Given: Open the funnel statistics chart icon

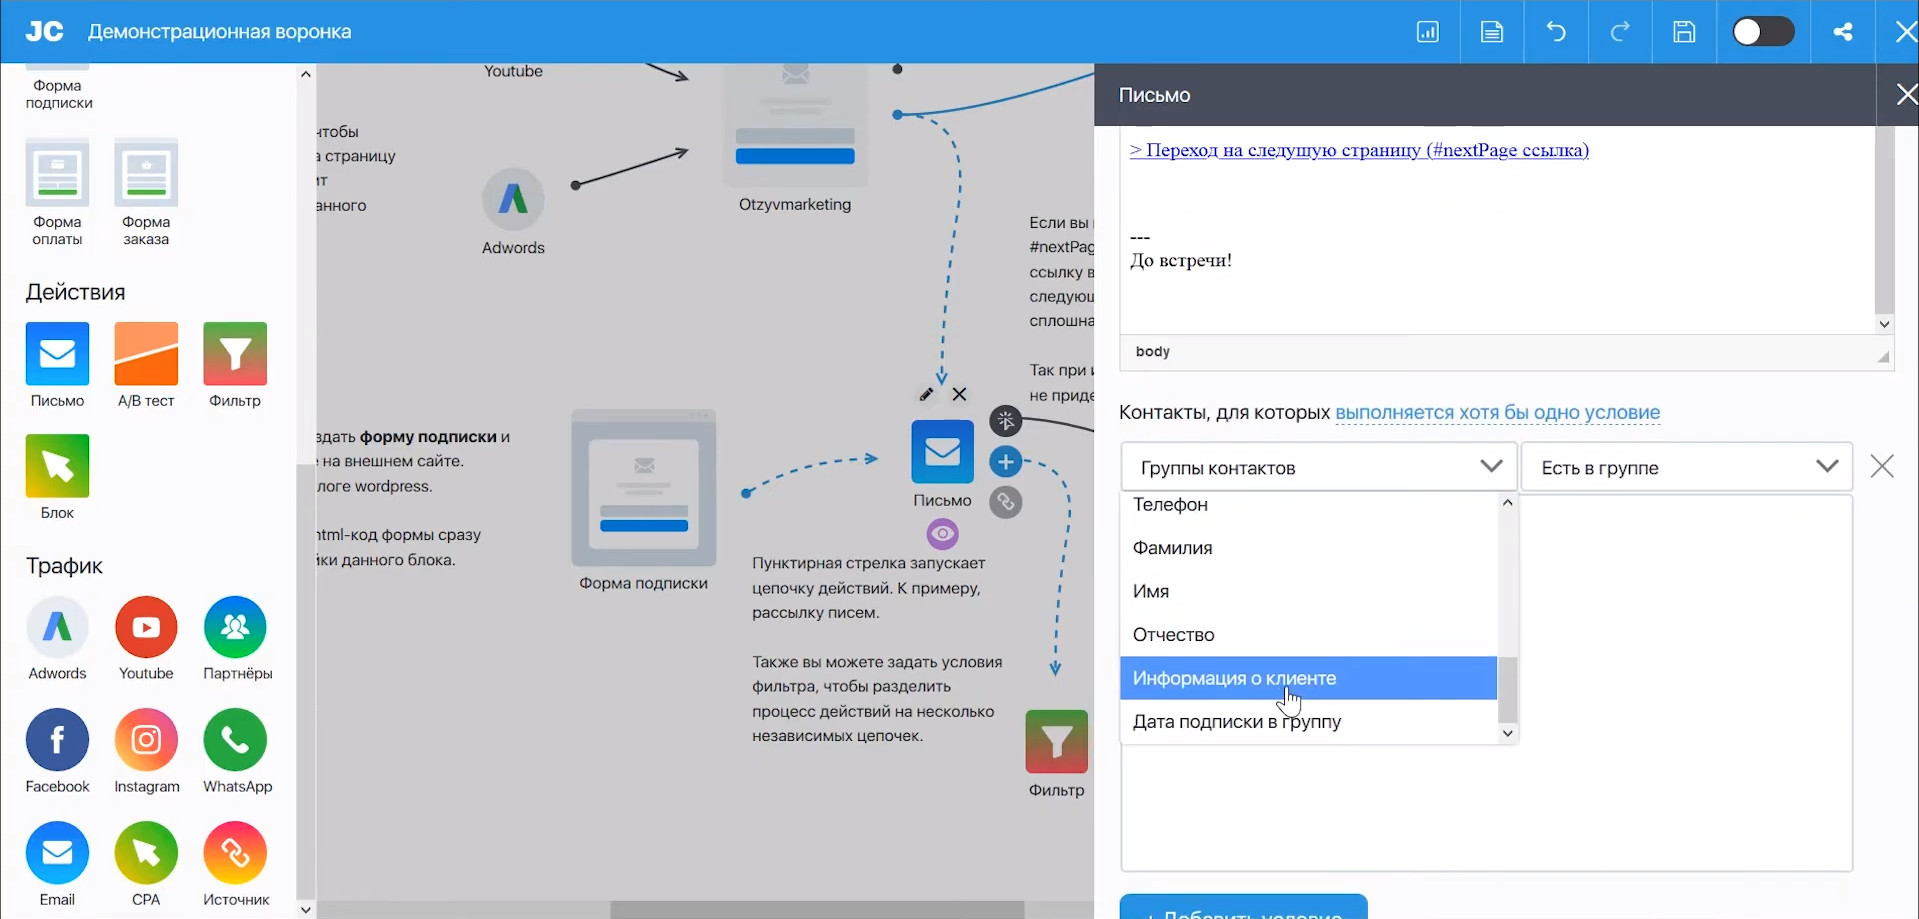Looking at the screenshot, I should click(1428, 32).
